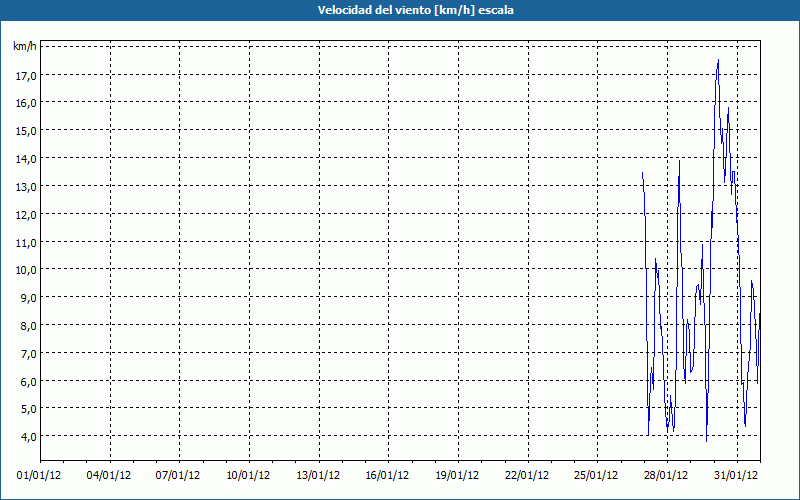This screenshot has width=800, height=500.
Task: Click the 13,0 y-axis value
Action: 27,187
